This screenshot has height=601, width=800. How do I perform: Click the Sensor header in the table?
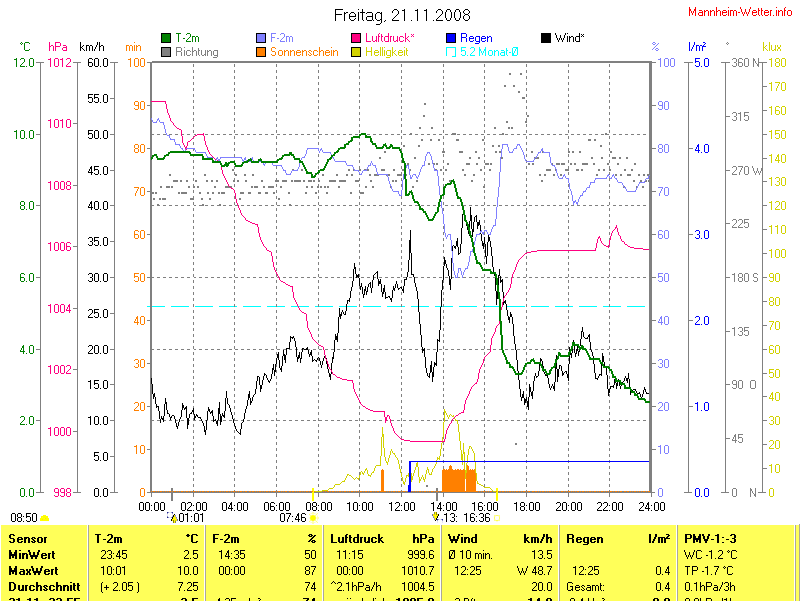28,539
